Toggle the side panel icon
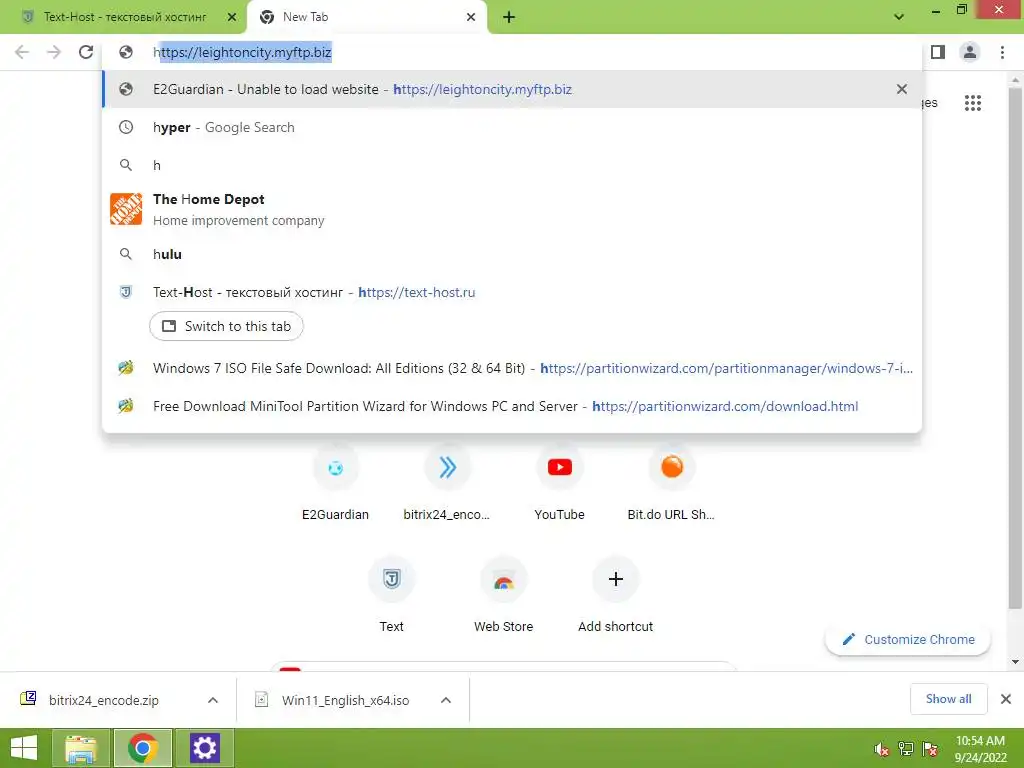 tap(938, 52)
